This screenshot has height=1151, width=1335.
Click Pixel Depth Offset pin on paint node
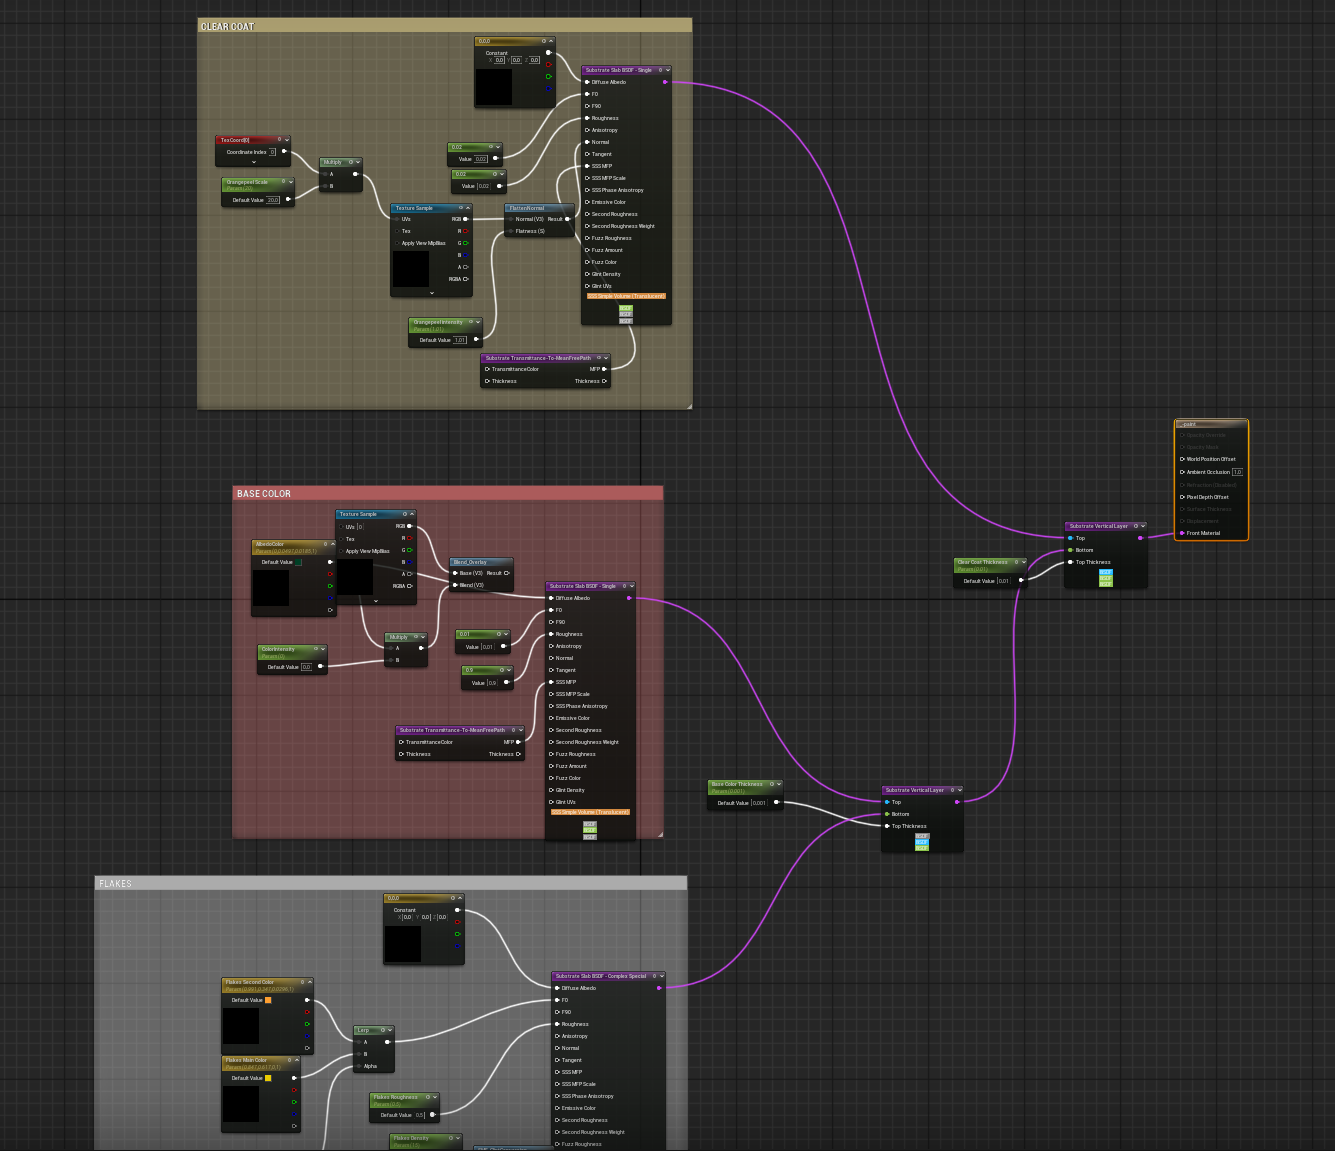tap(1182, 497)
